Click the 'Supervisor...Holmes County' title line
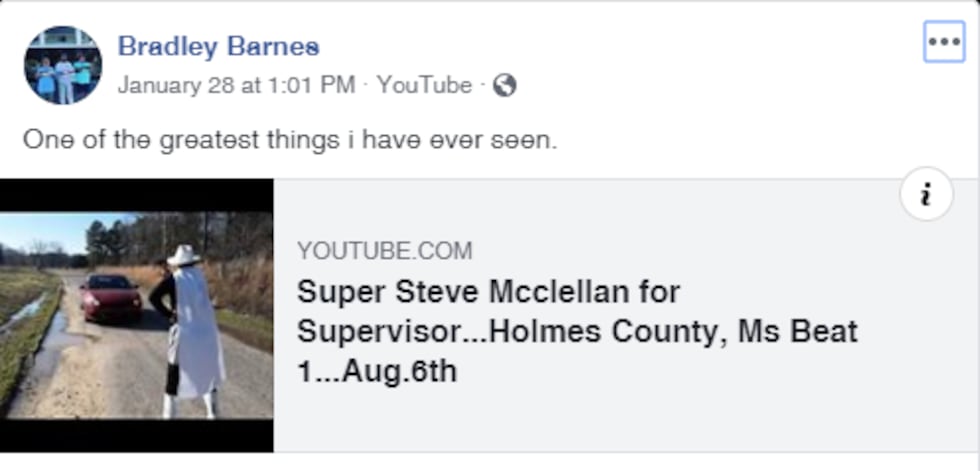The width and height of the screenshot is (980, 471). click(x=577, y=331)
